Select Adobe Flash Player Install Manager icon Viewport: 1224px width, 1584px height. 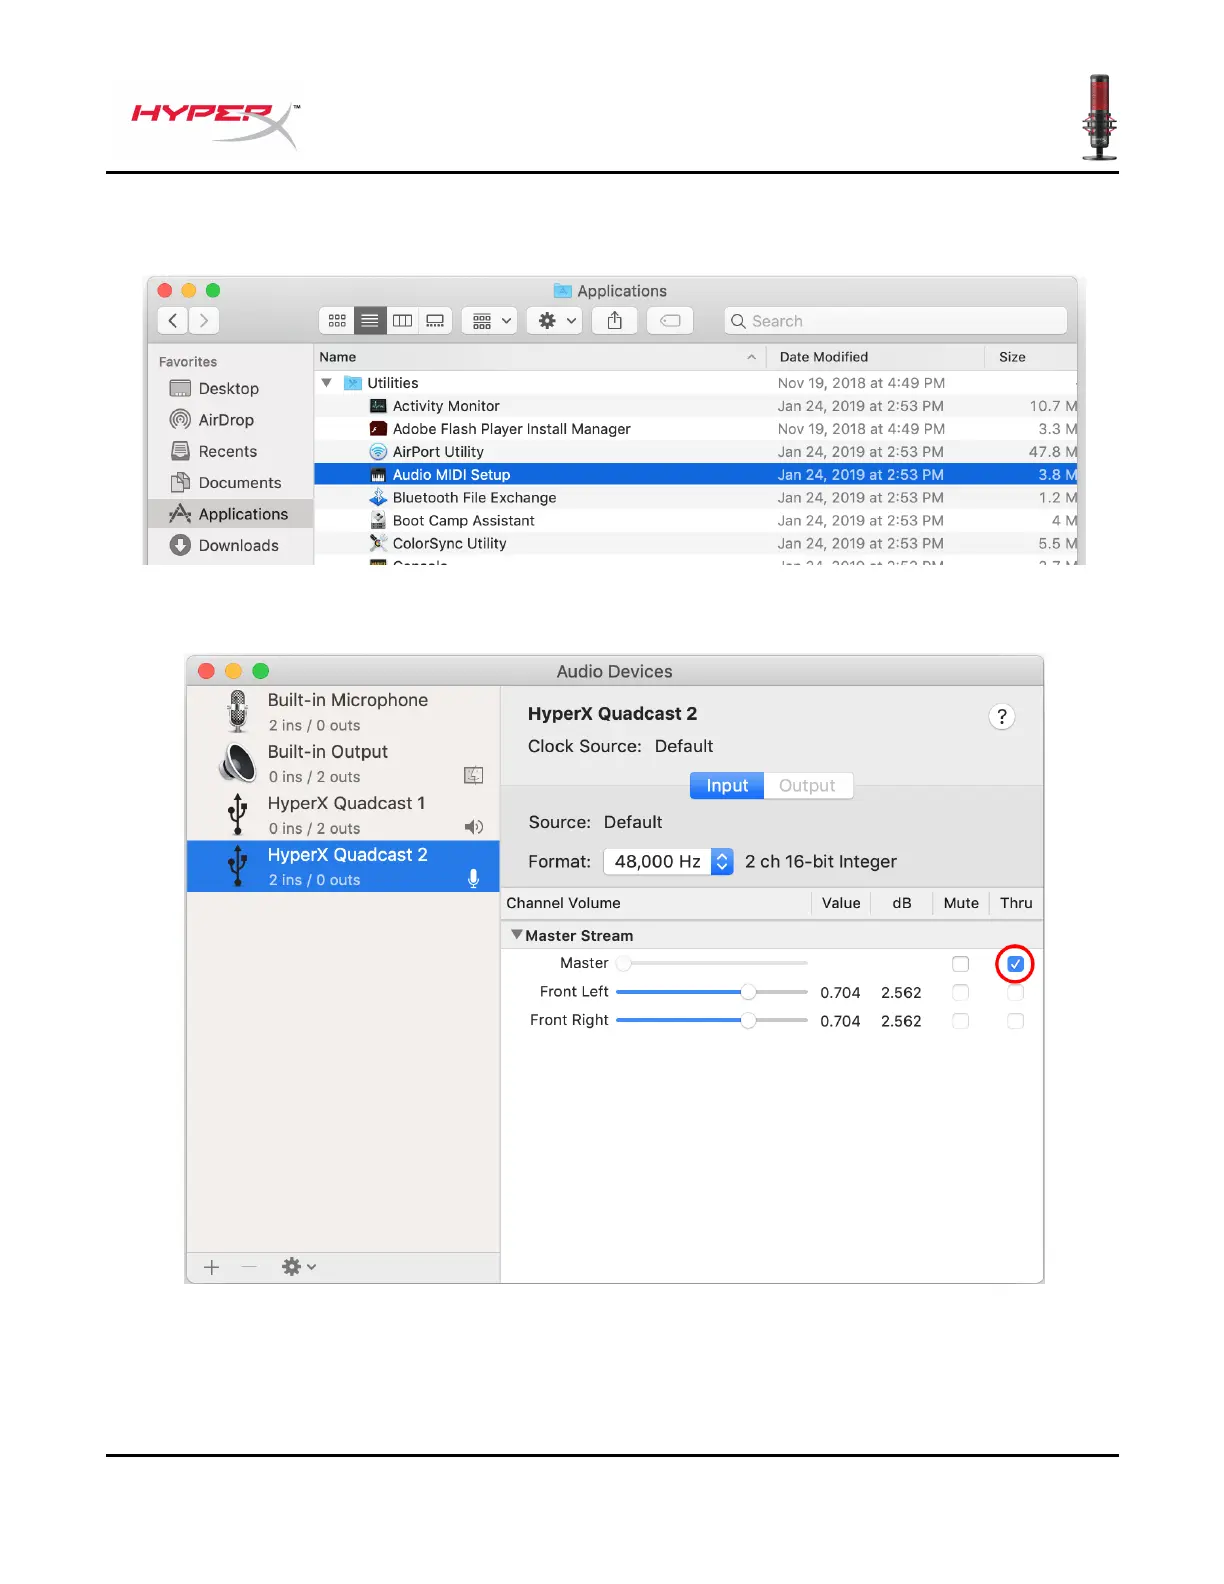click(378, 429)
